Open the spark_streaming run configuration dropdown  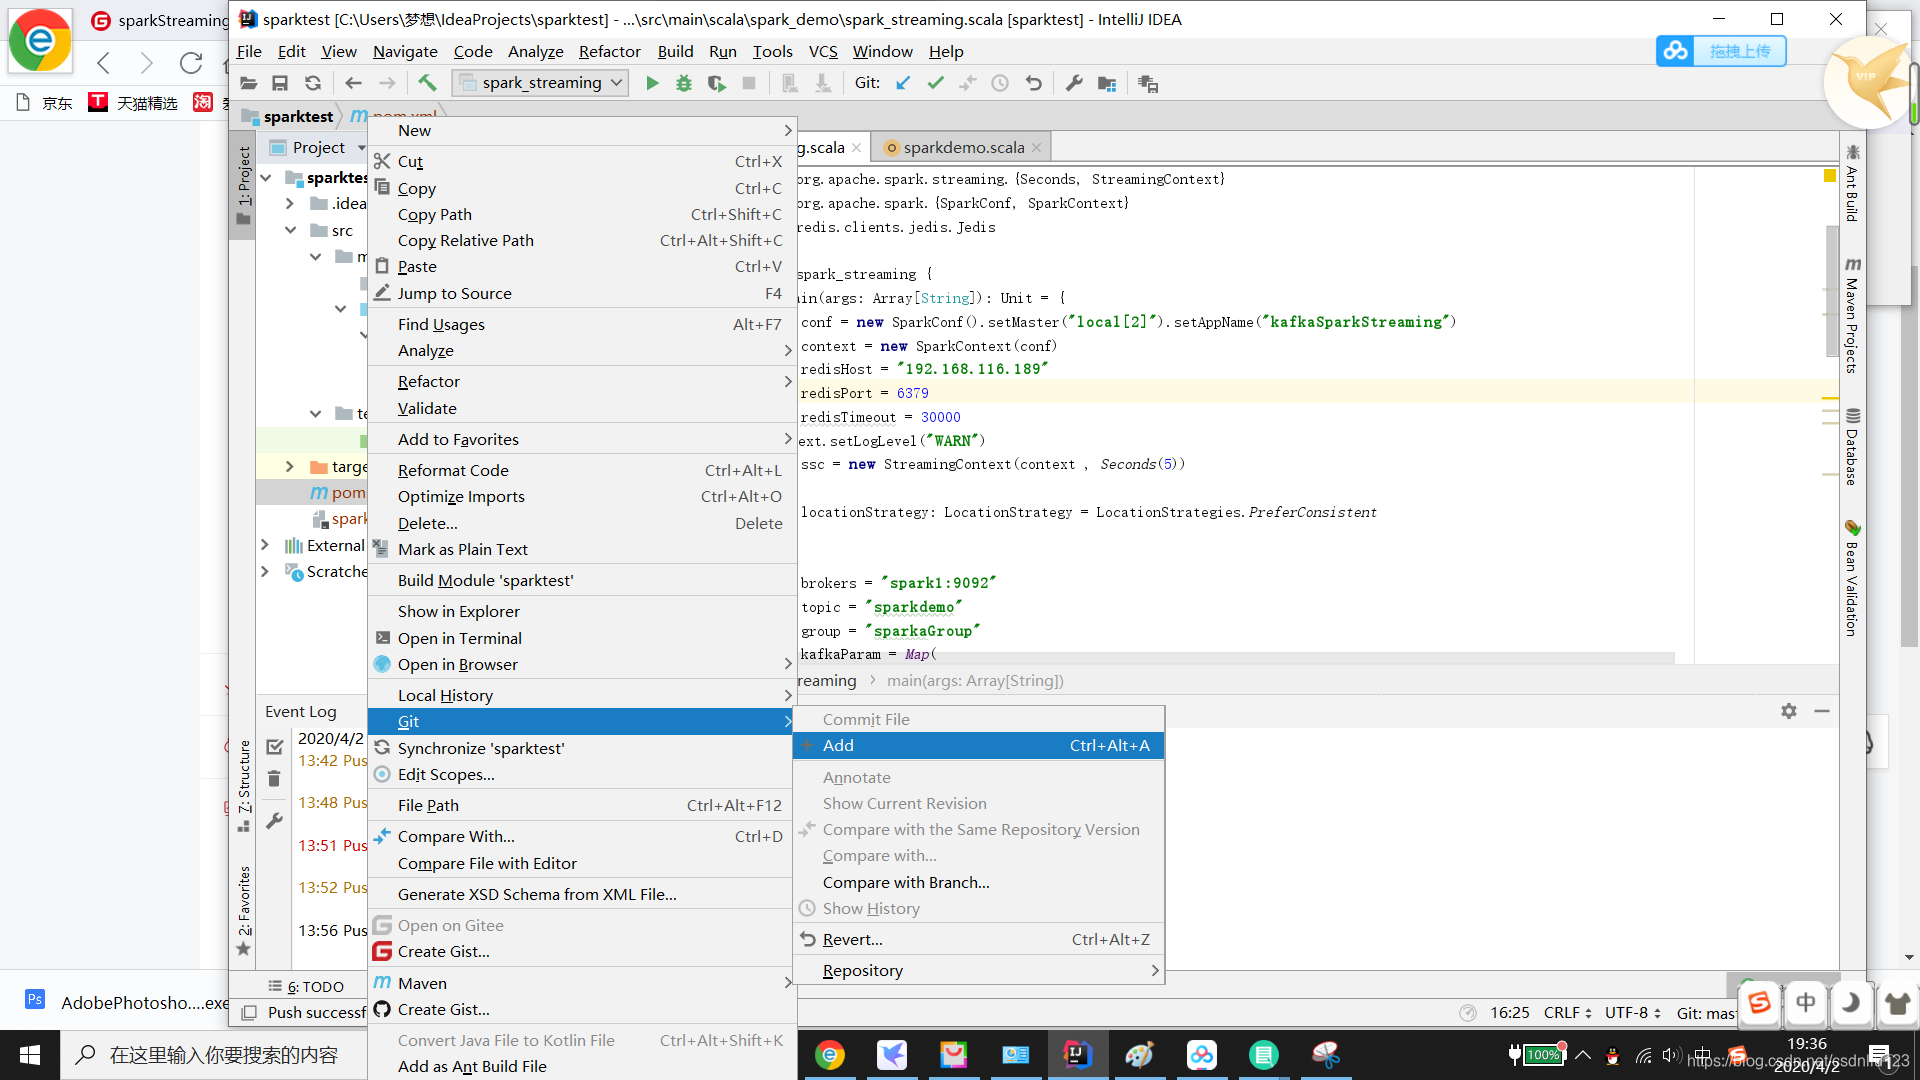(541, 83)
